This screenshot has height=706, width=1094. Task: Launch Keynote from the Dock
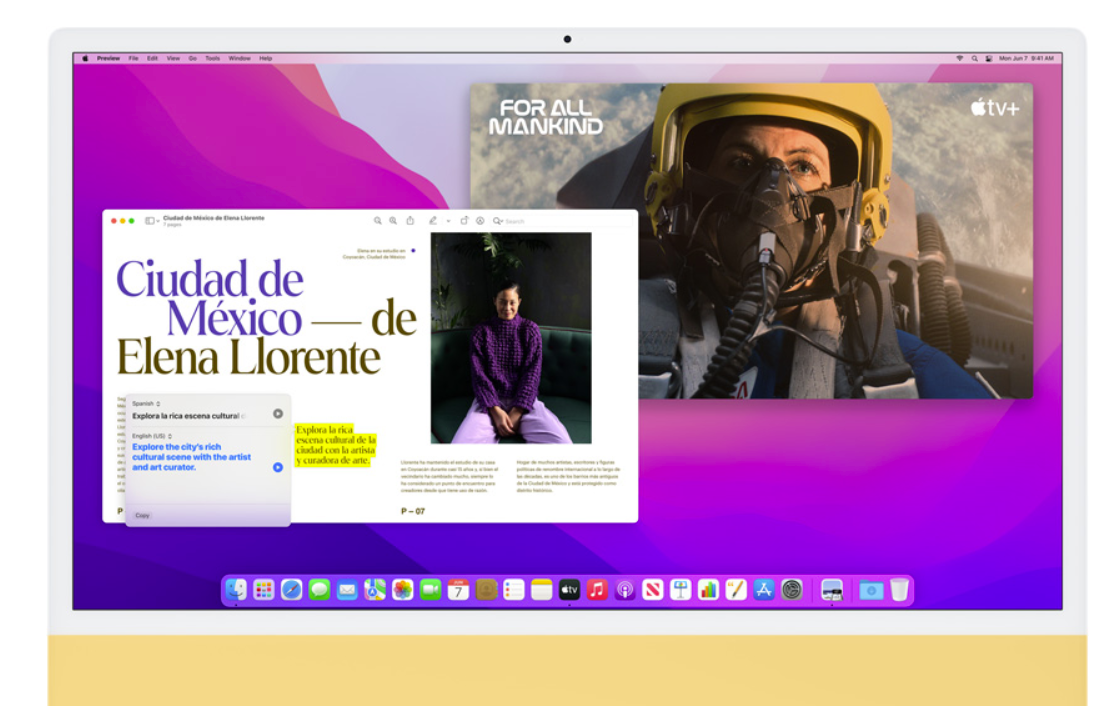[x=680, y=590]
